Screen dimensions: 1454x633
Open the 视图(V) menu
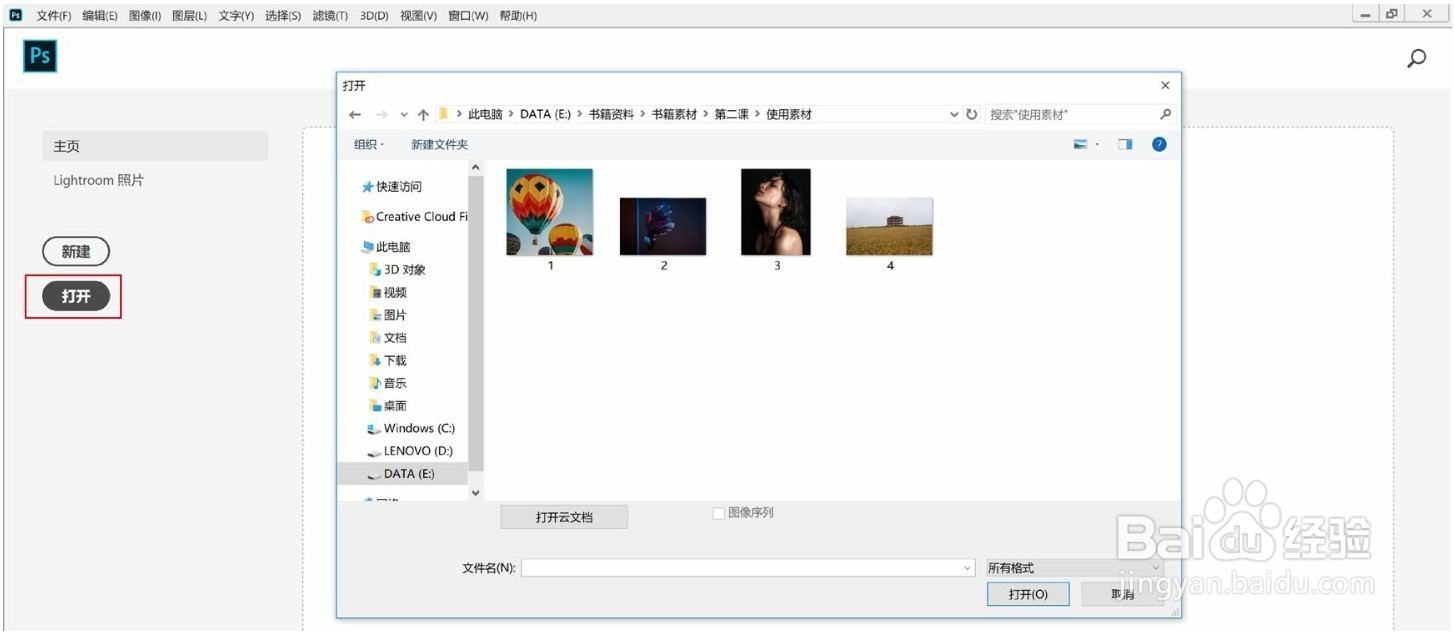click(418, 16)
